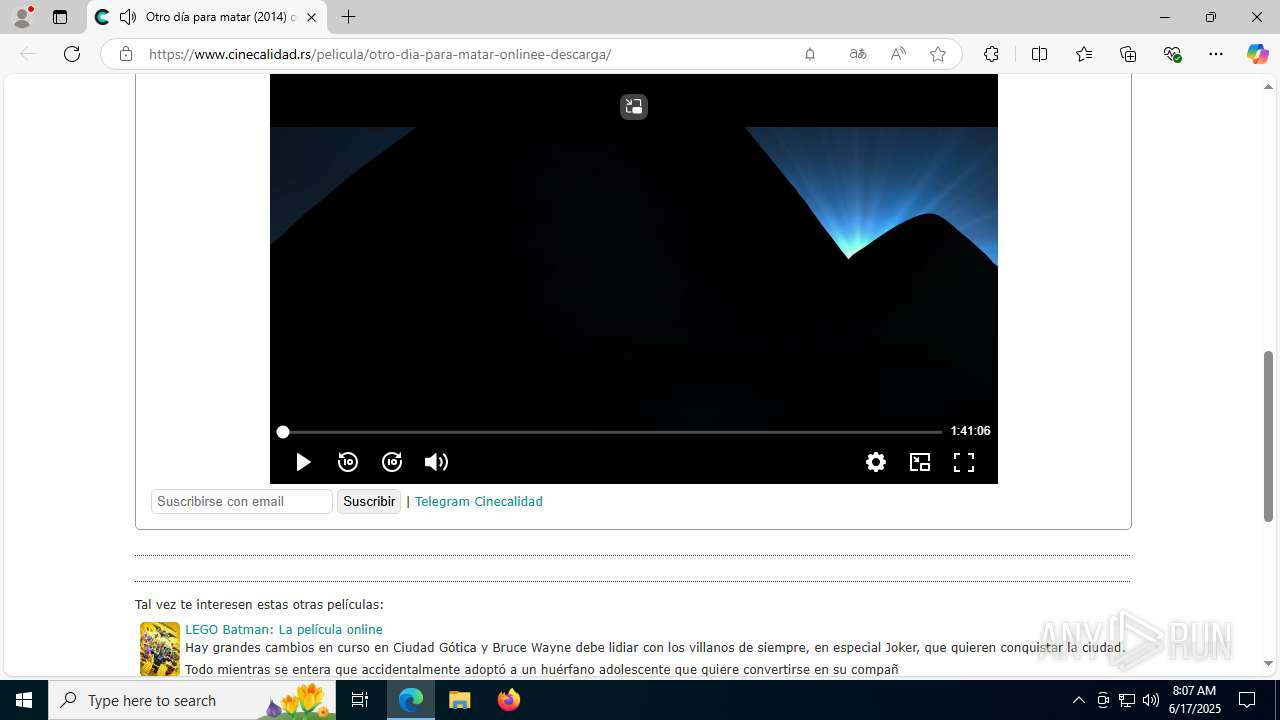Image resolution: width=1280 pixels, height=720 pixels.
Task: Open the Favorites list
Action: click(1084, 54)
